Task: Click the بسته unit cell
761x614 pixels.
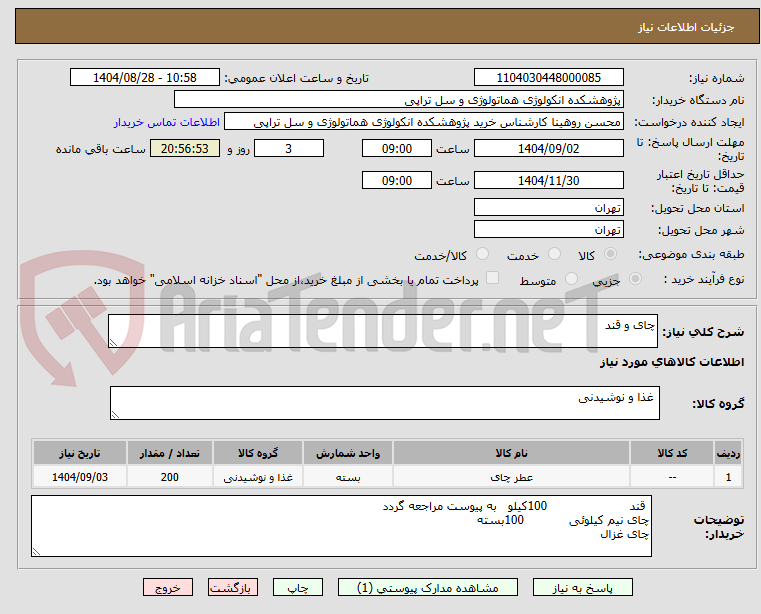Action: tap(348, 477)
